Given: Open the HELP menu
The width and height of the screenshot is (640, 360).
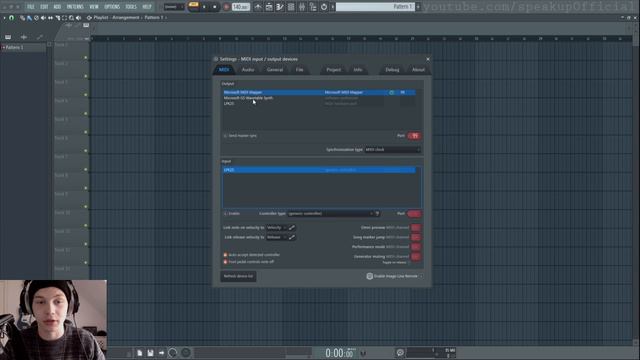Looking at the screenshot, I should (x=147, y=7).
